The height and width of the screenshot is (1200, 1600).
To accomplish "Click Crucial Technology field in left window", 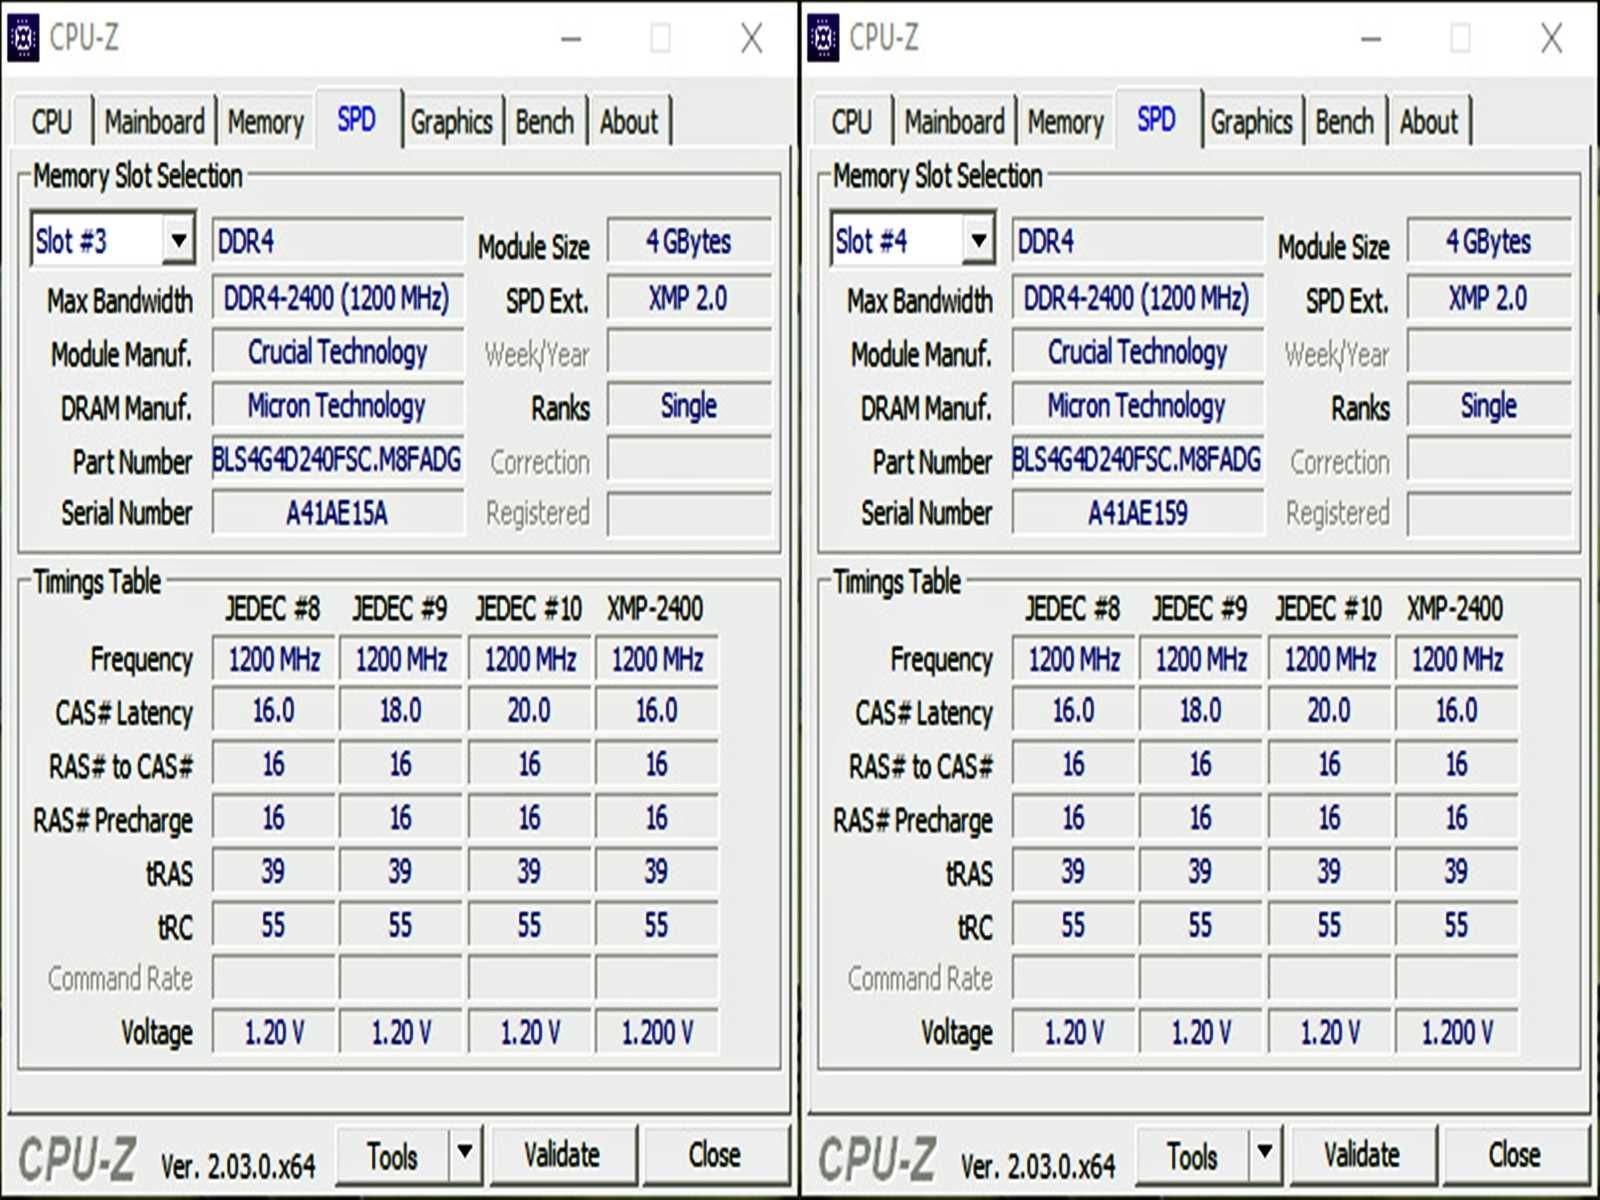I will tap(338, 352).
